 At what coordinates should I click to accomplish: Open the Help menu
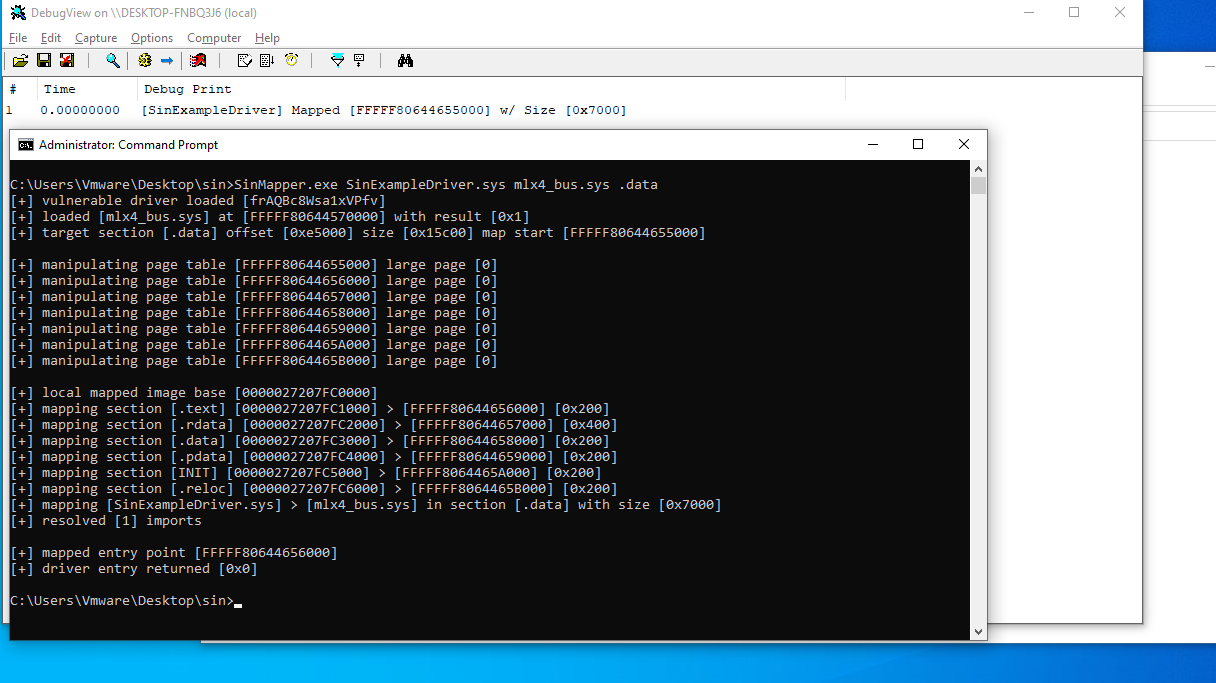point(267,38)
